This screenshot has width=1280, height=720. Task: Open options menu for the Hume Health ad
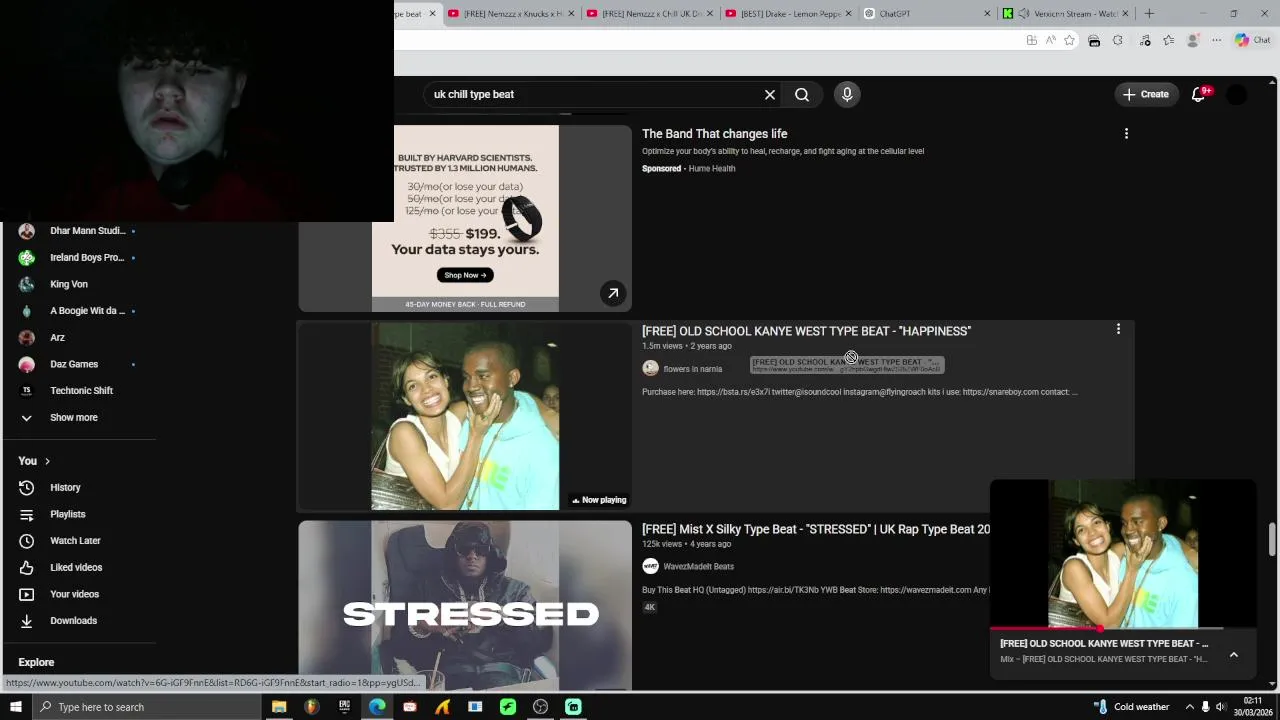click(1126, 134)
